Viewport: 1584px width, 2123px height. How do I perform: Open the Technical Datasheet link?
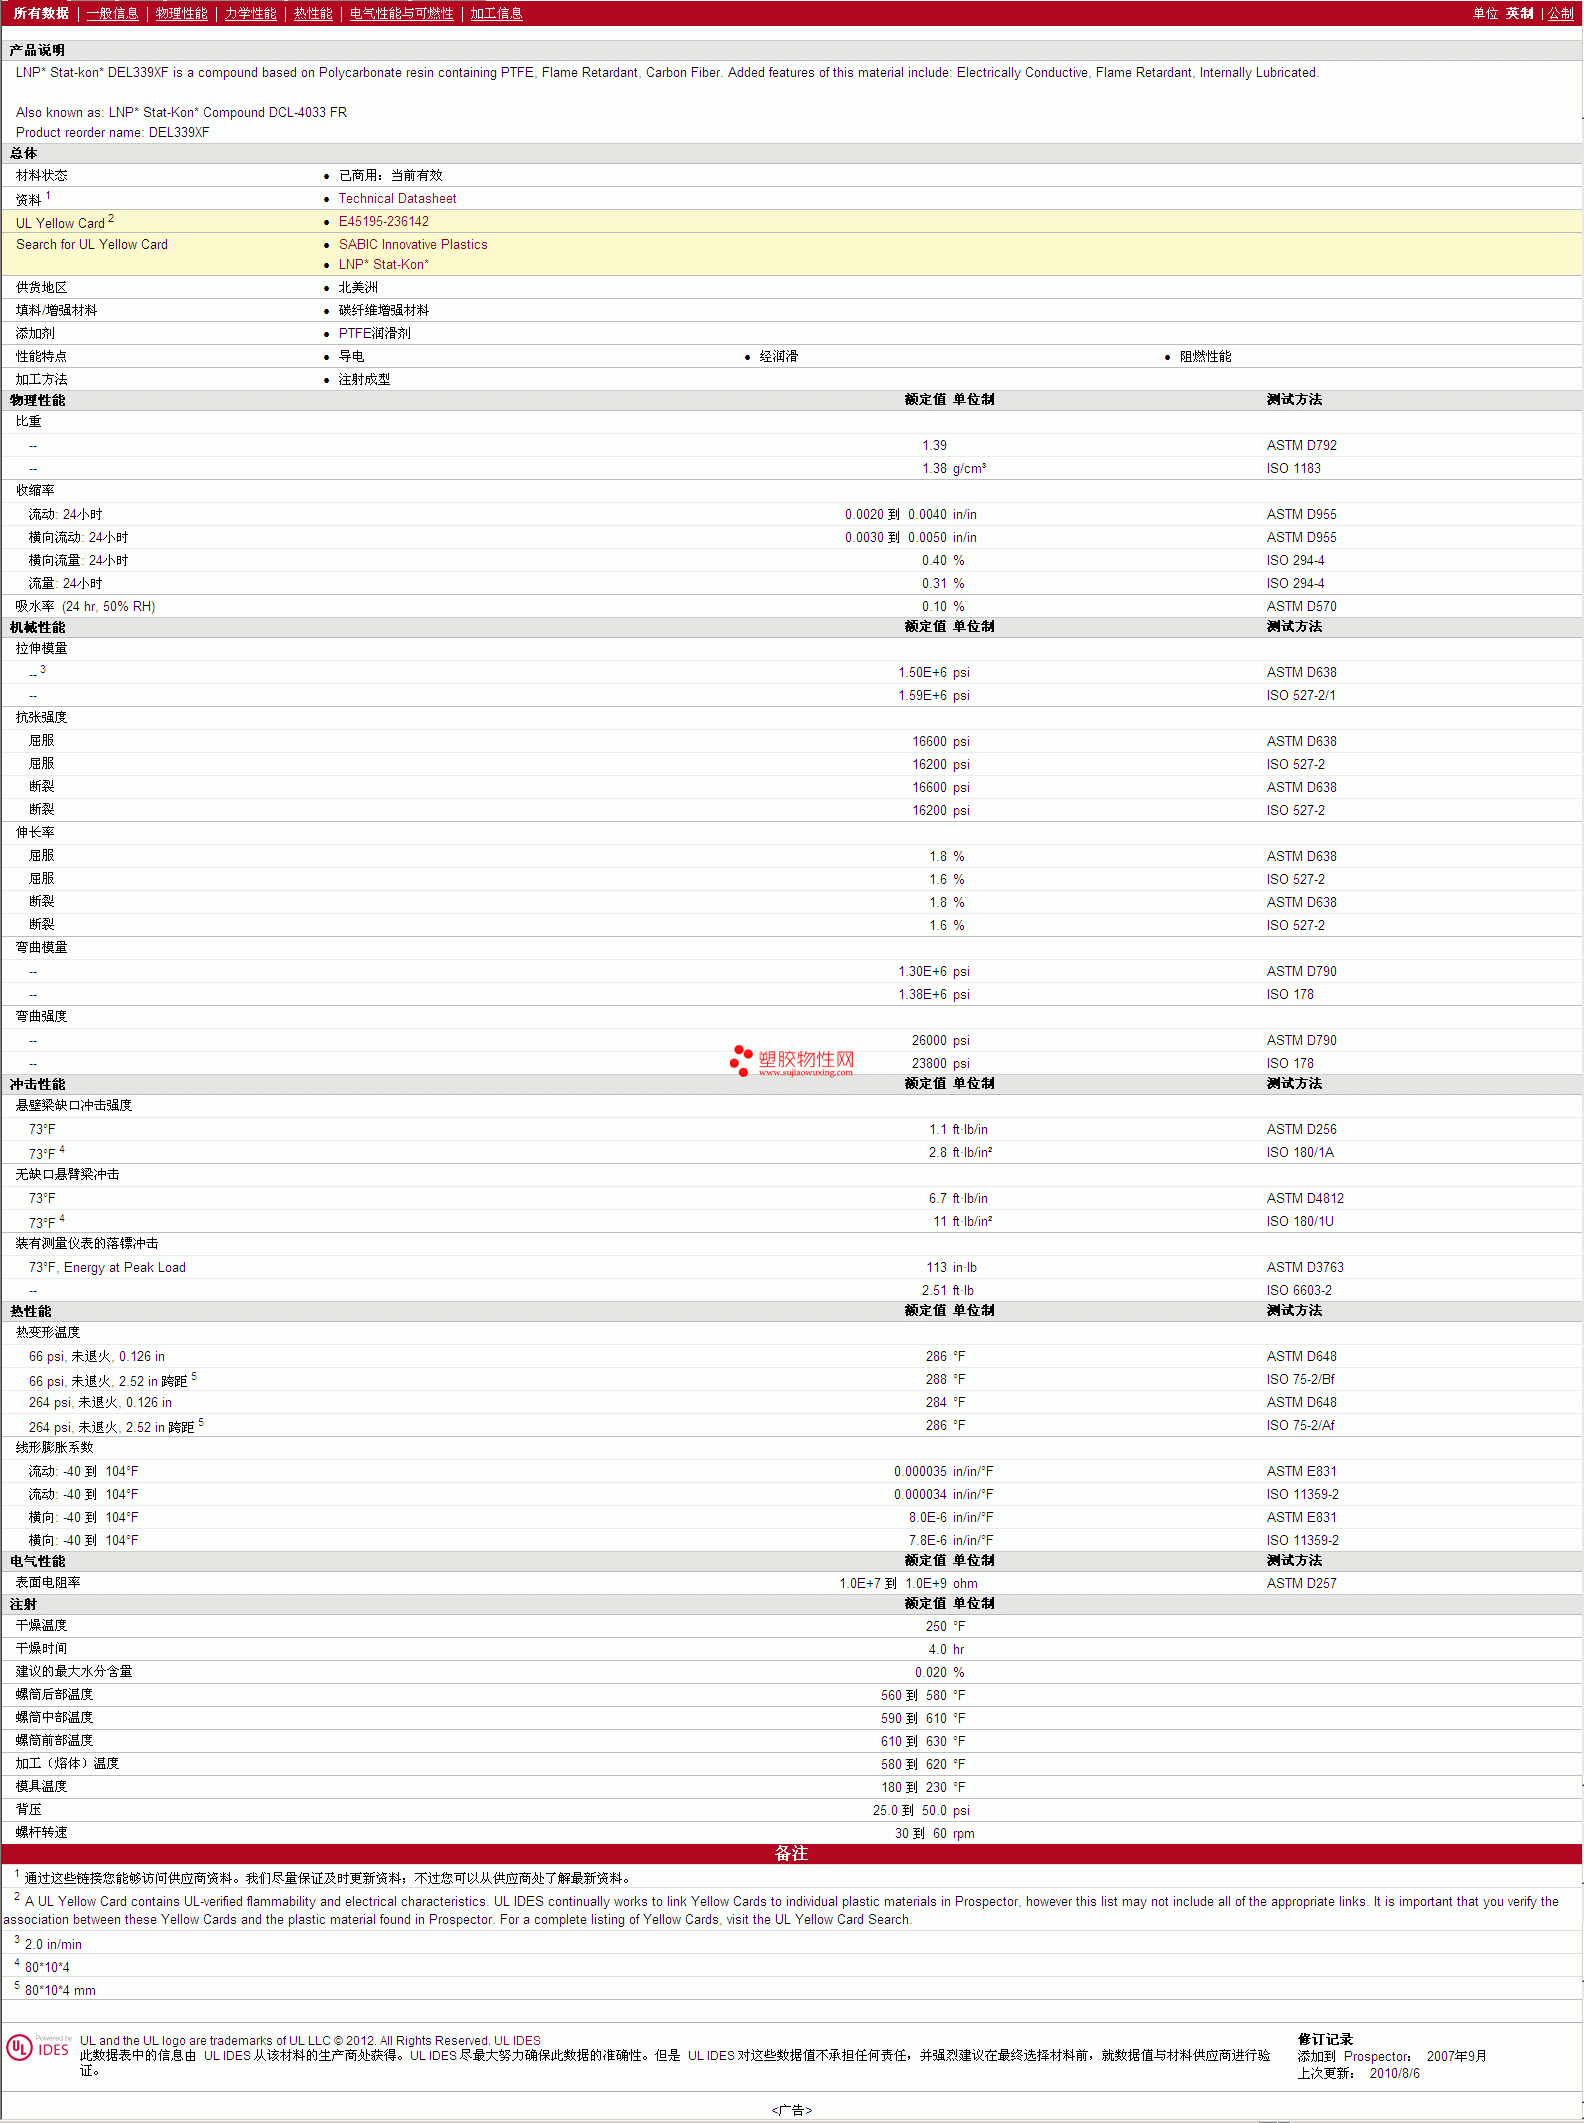(x=397, y=199)
